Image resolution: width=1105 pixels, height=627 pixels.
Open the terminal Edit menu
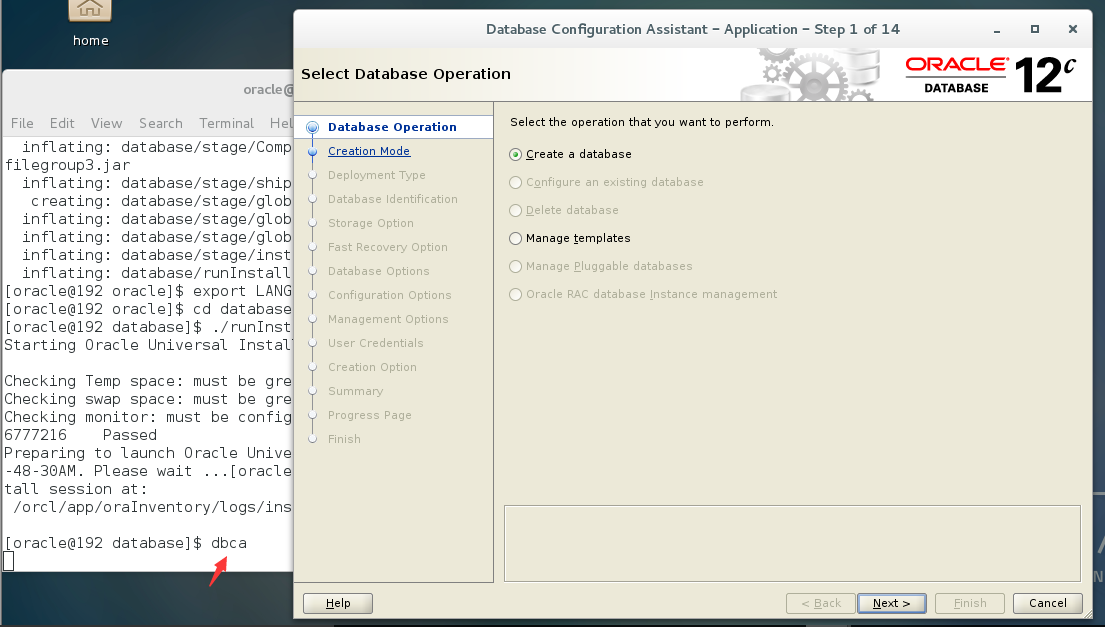(x=62, y=123)
